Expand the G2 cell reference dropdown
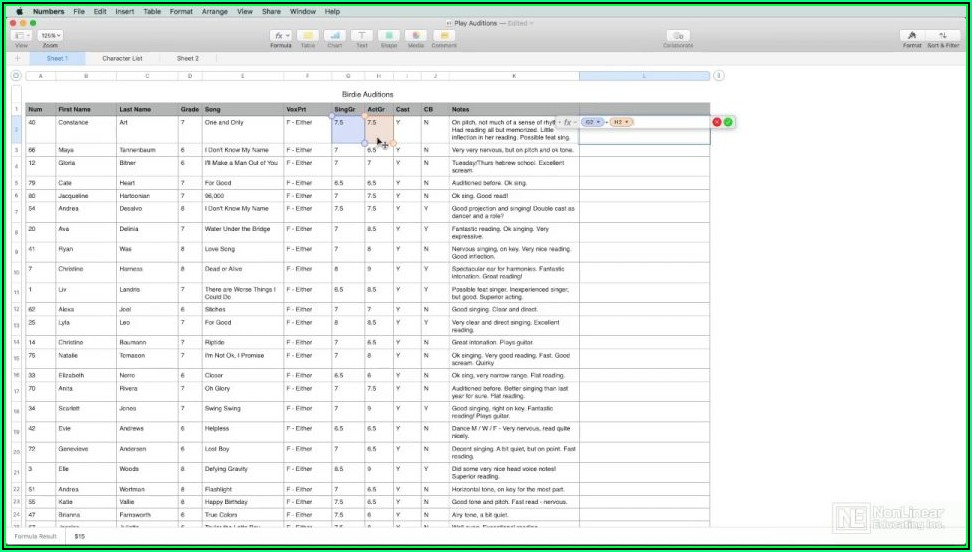The width and height of the screenshot is (972, 552). [x=599, y=122]
